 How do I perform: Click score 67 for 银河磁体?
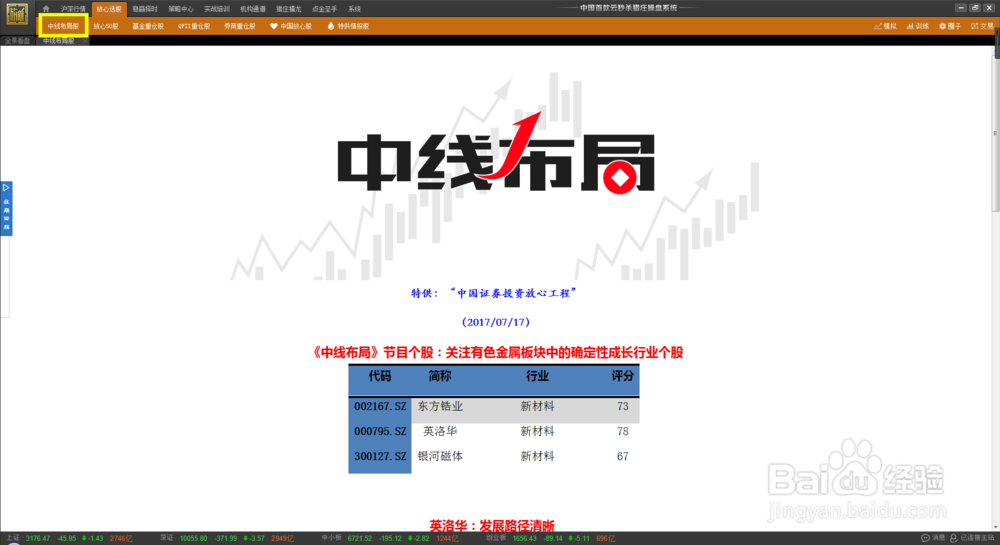(x=623, y=456)
